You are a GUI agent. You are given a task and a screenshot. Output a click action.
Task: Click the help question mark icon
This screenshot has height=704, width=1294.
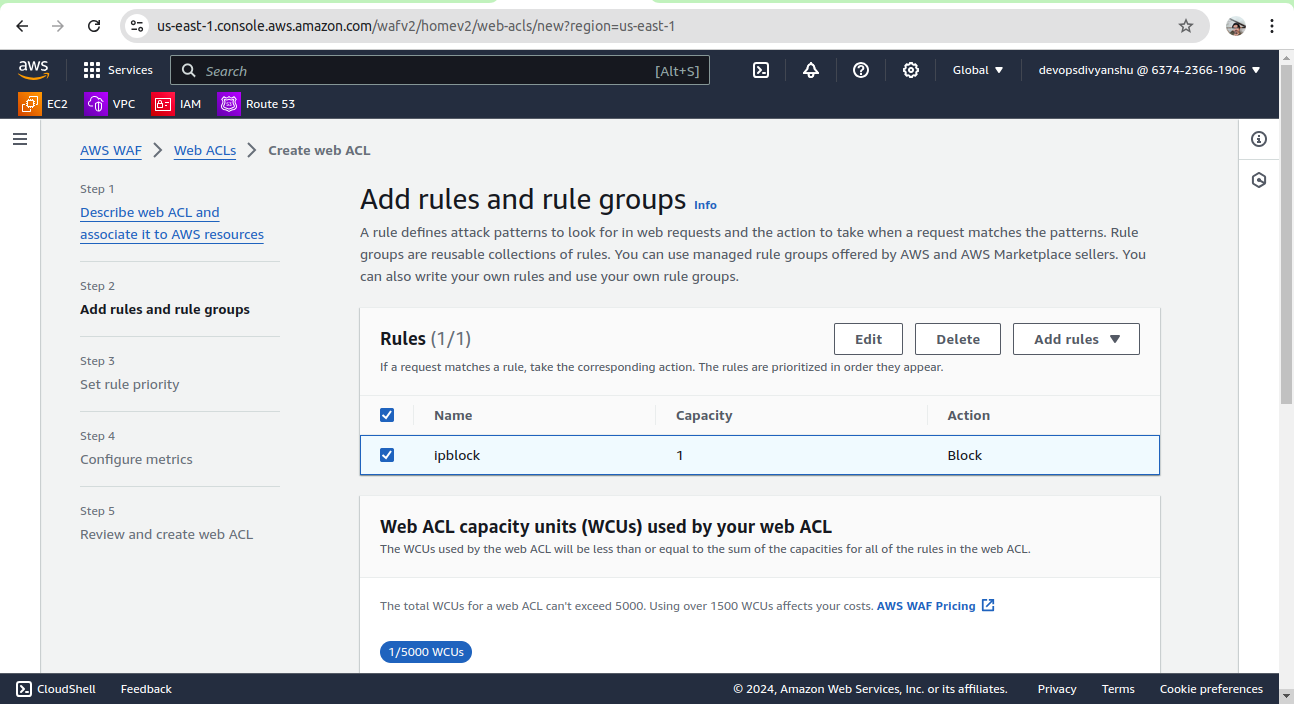point(861,70)
